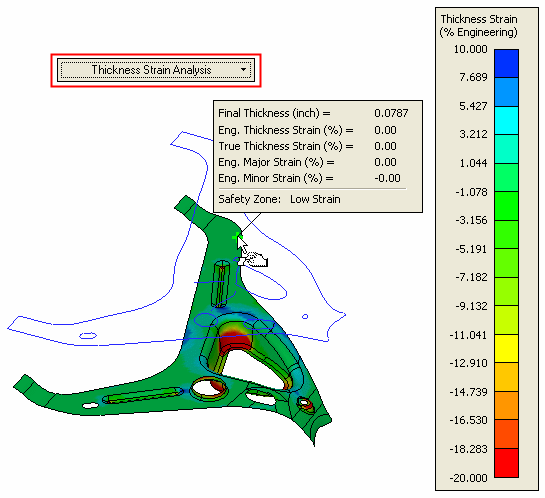This screenshot has width=545, height=498.
Task: Click the dropdown arrow beside Thickness Strain Analysis
Action: [244, 70]
